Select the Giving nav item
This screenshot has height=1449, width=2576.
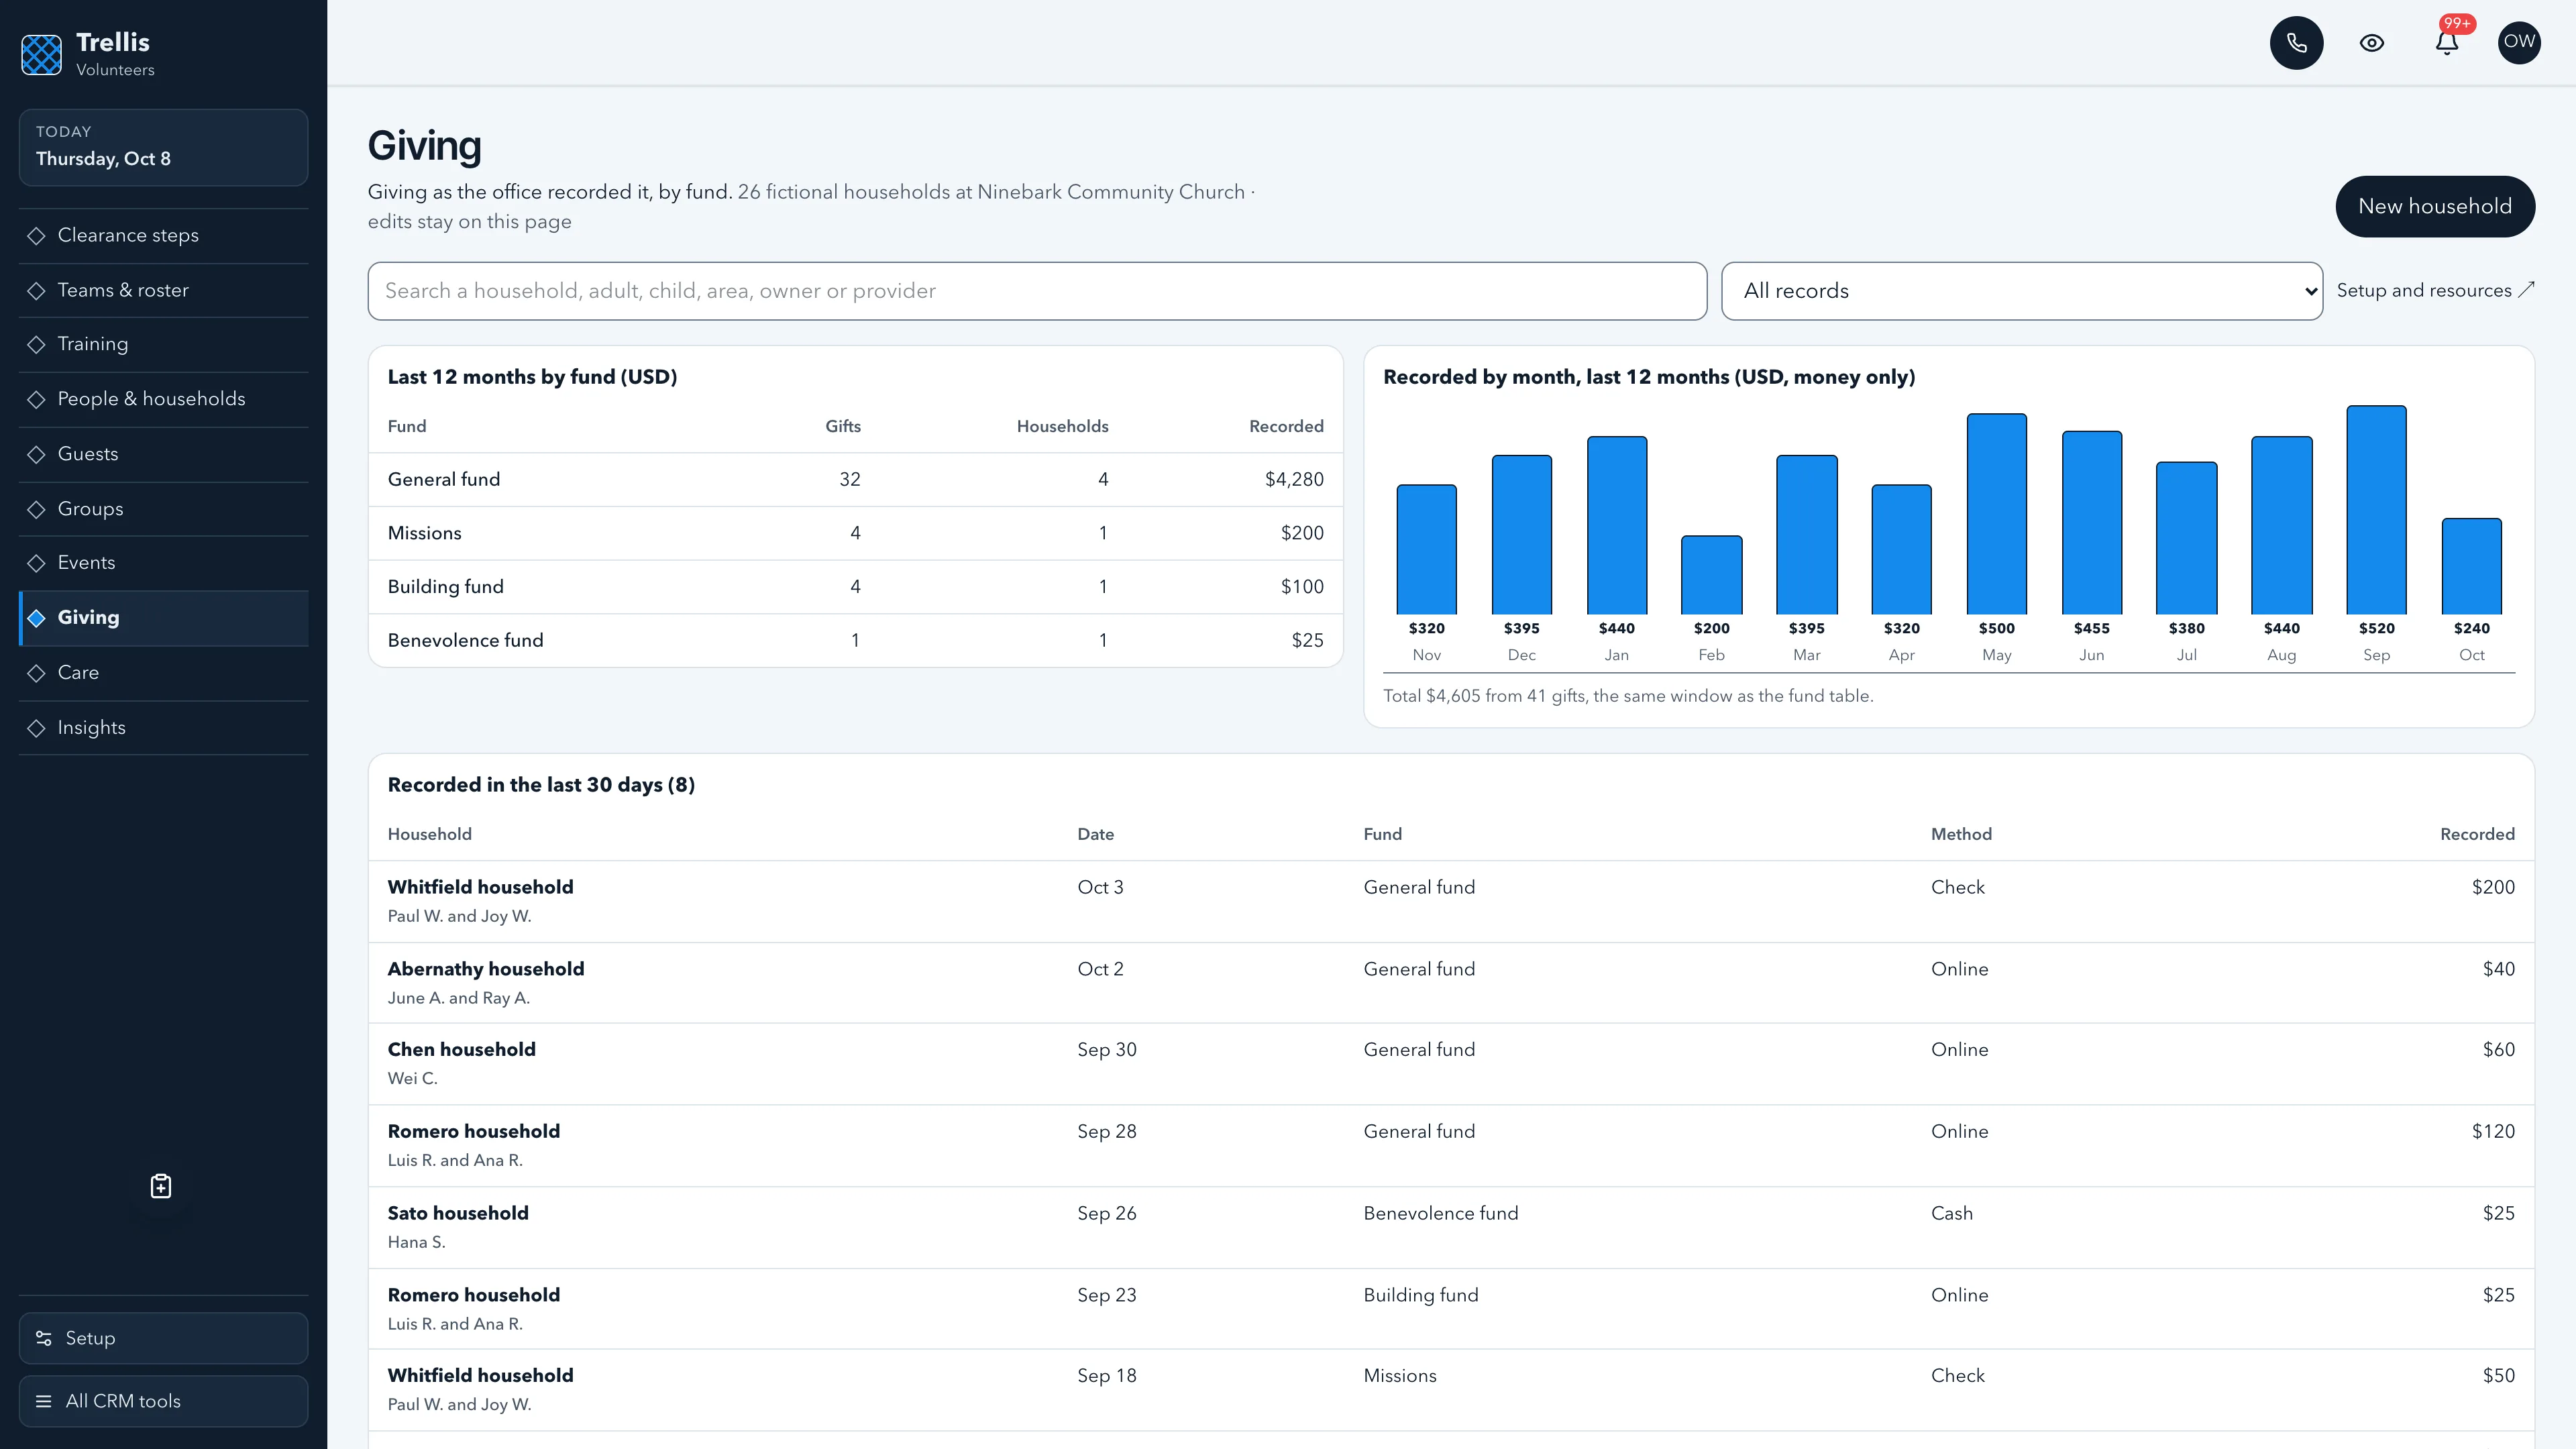click(163, 618)
